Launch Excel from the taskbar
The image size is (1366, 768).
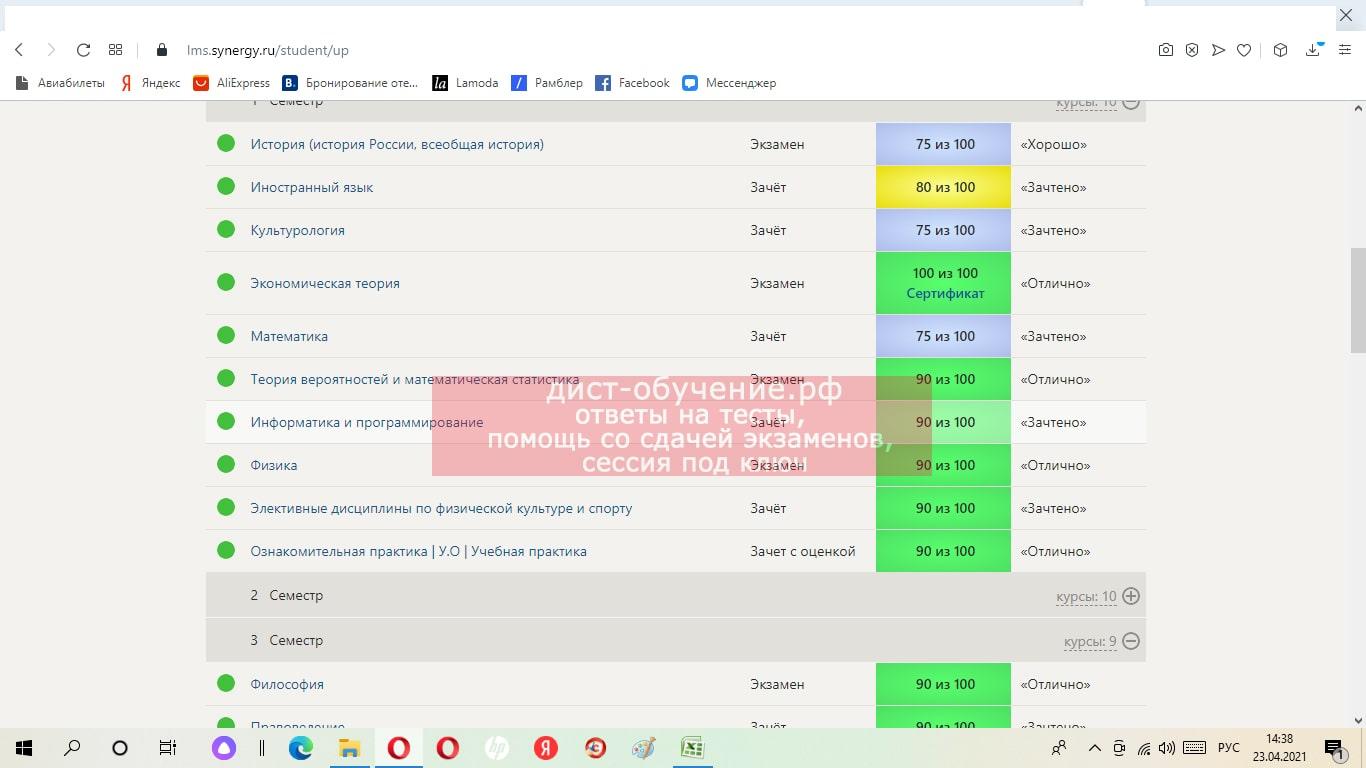pyautogui.click(x=693, y=747)
